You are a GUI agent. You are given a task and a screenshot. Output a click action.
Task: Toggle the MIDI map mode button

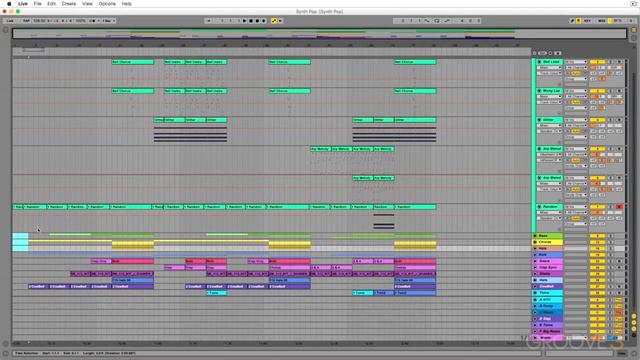[602, 21]
